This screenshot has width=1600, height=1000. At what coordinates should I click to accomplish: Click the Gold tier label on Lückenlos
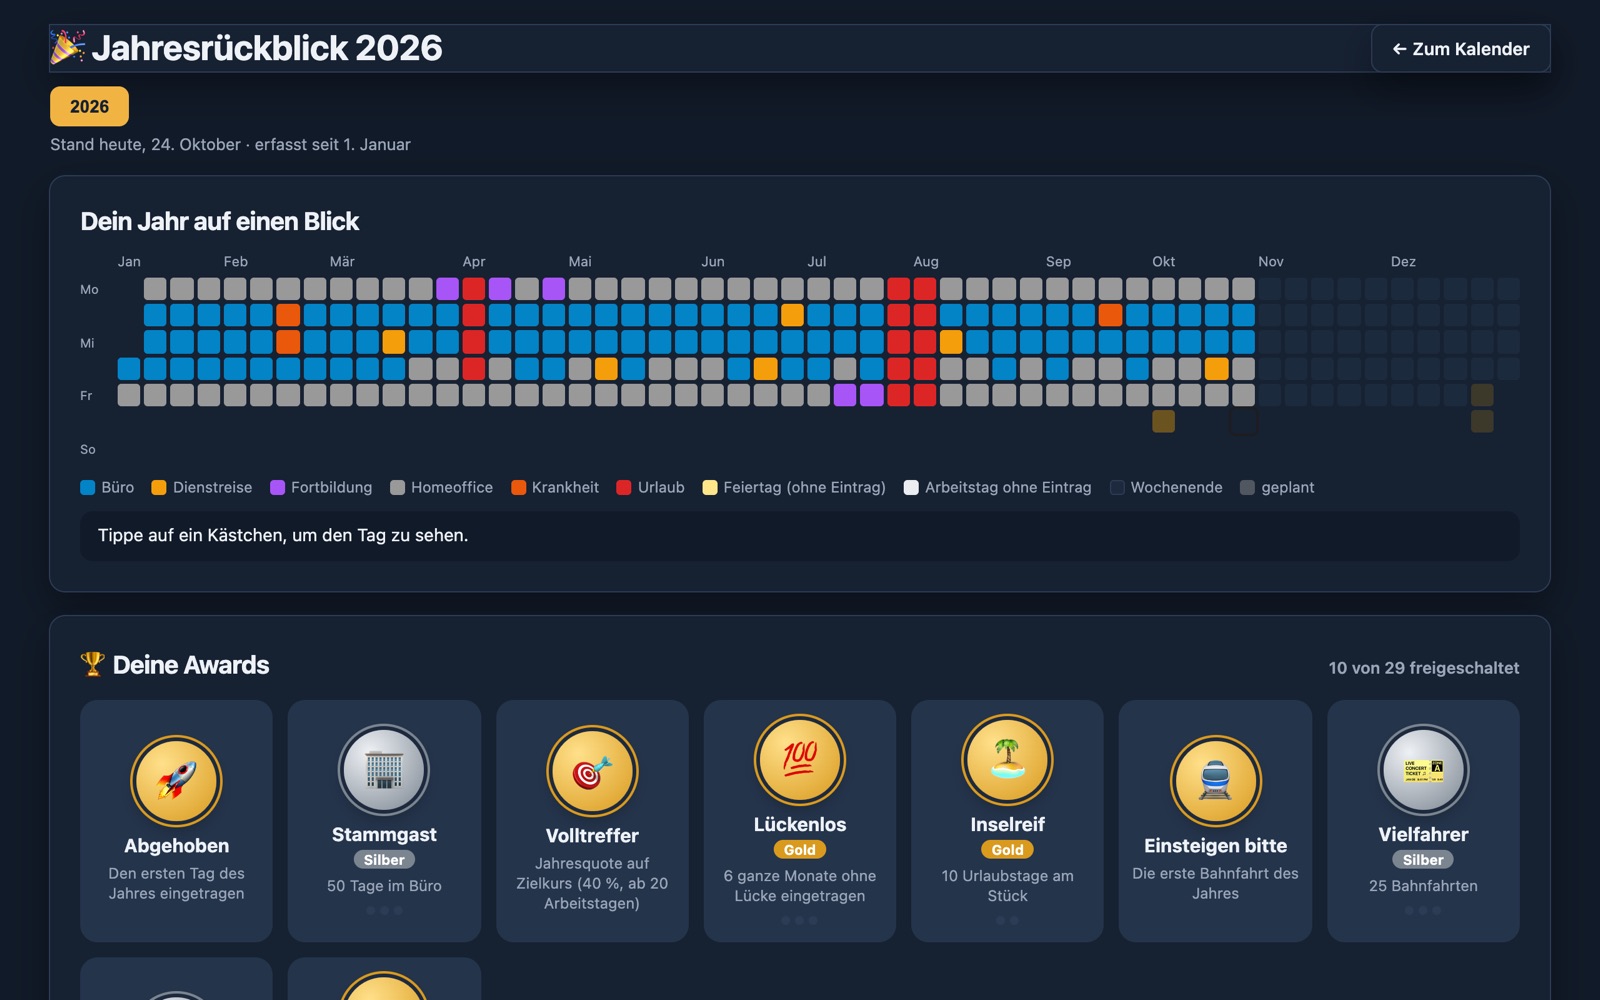click(800, 850)
